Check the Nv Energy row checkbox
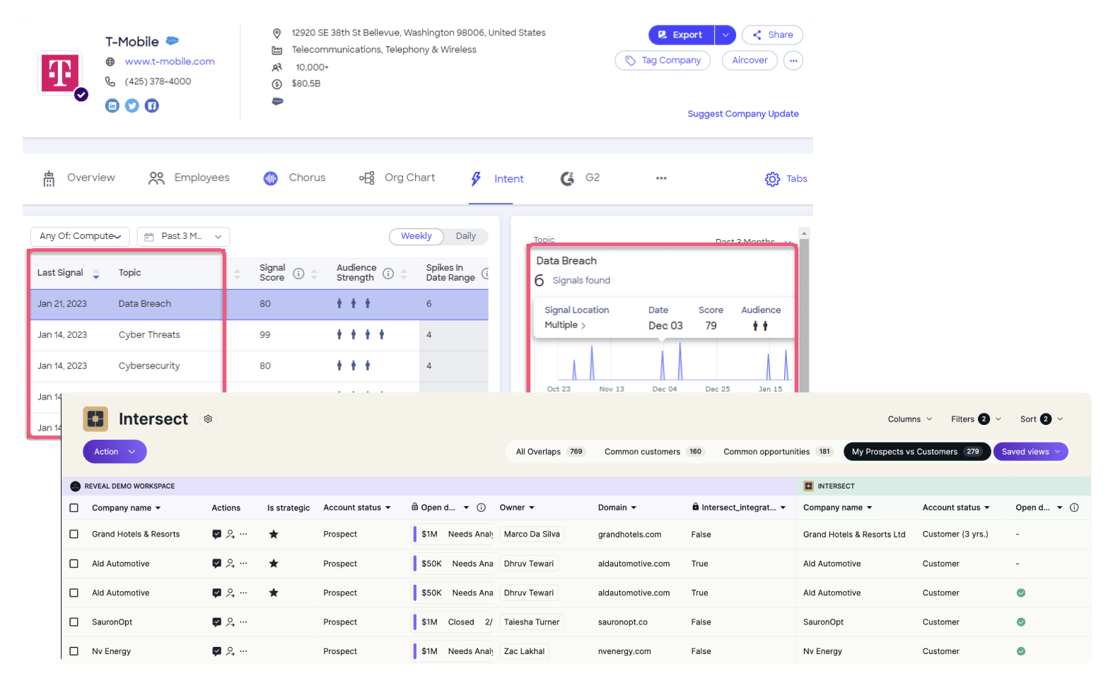Screen dimensions: 1120x700 pos(74,651)
